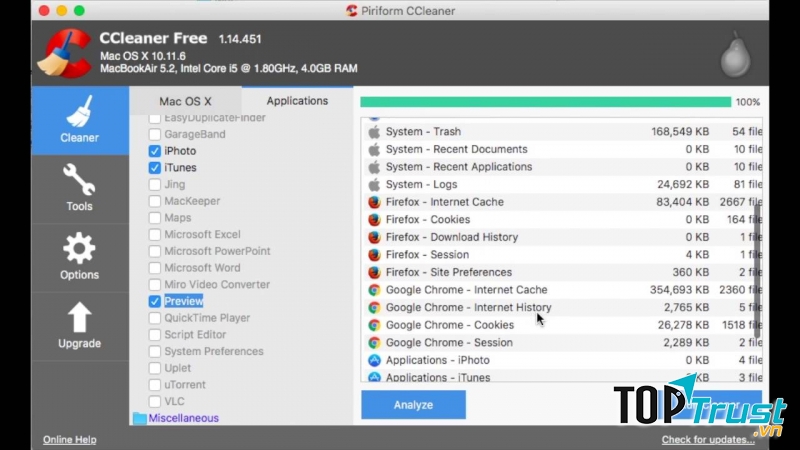Click the pear icon in header
The width and height of the screenshot is (800, 450).
coord(735,55)
